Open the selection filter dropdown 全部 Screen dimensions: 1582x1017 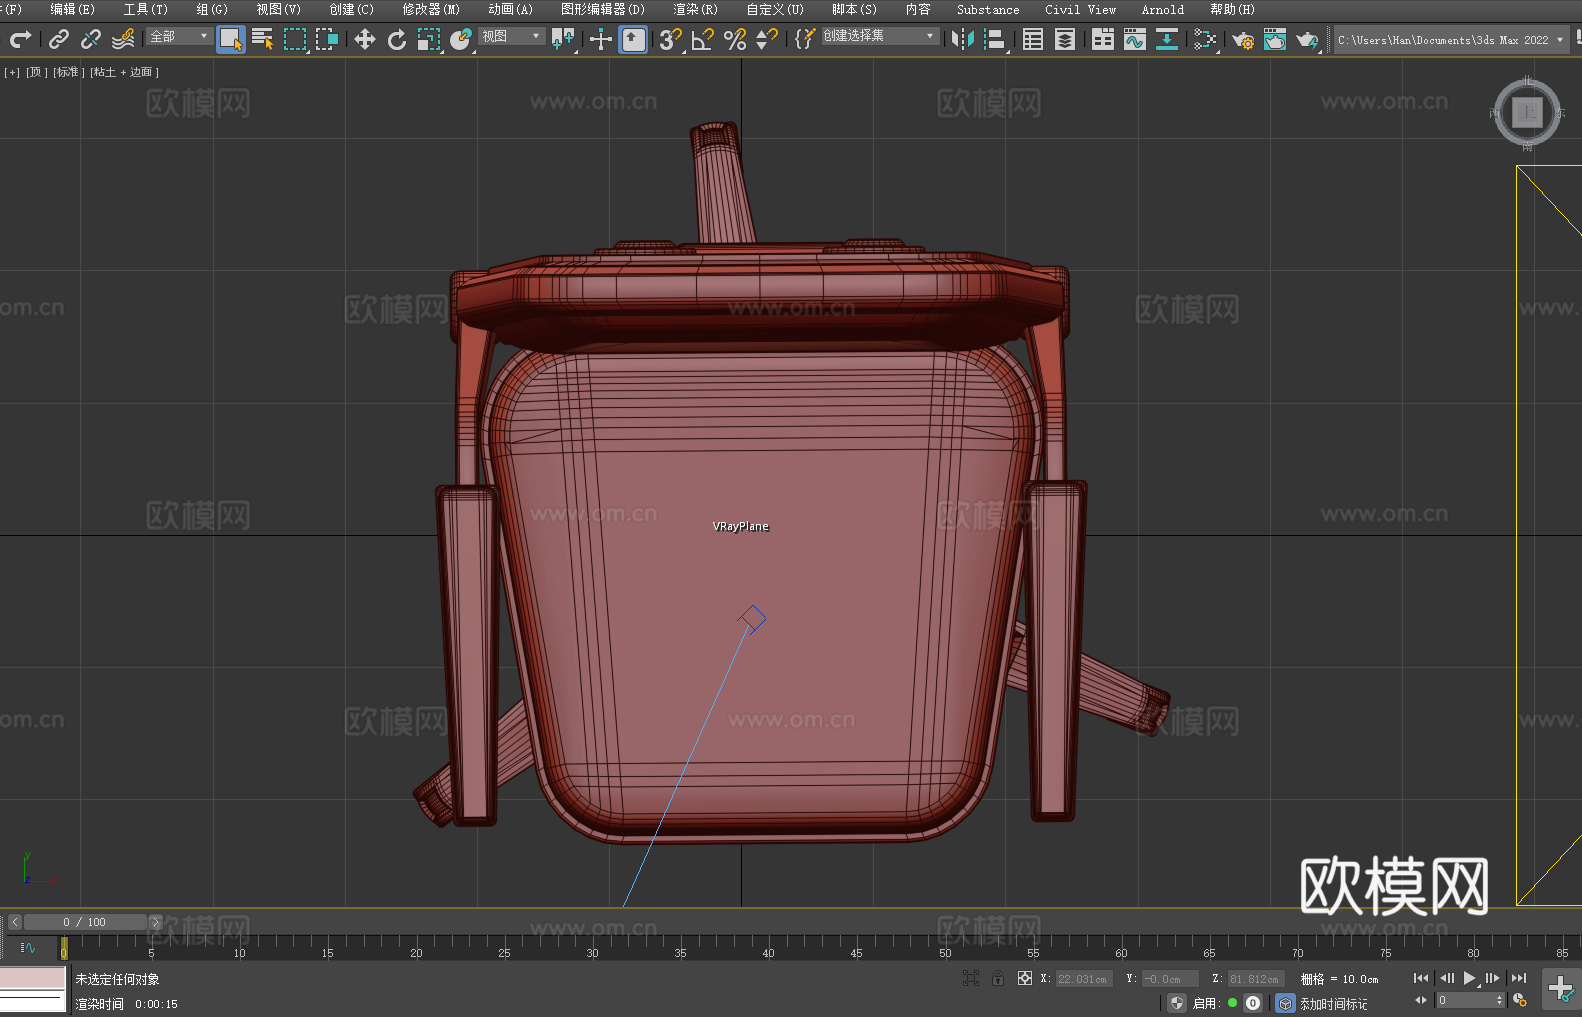(179, 36)
